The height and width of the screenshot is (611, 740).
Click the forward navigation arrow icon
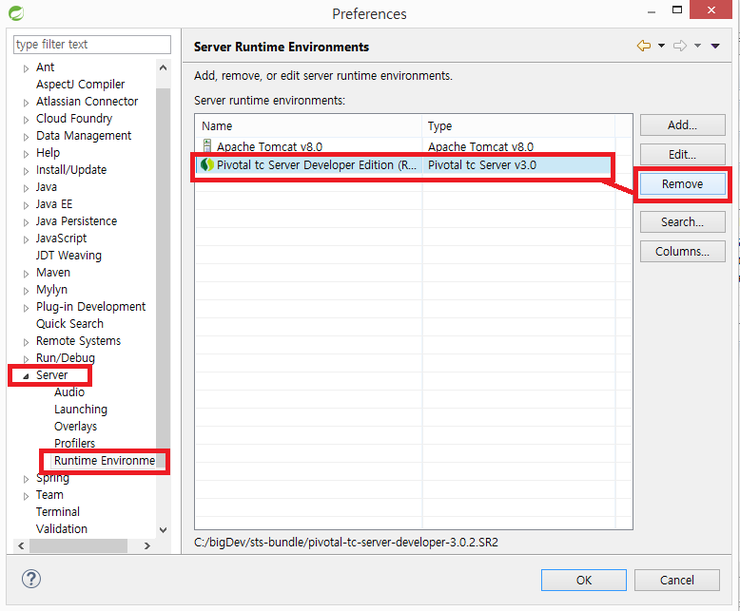(680, 46)
